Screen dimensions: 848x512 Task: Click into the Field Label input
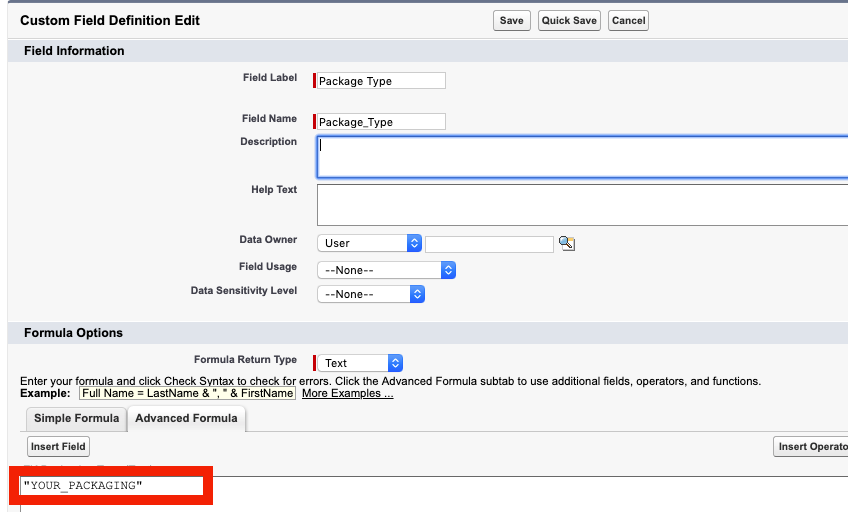[x=381, y=81]
